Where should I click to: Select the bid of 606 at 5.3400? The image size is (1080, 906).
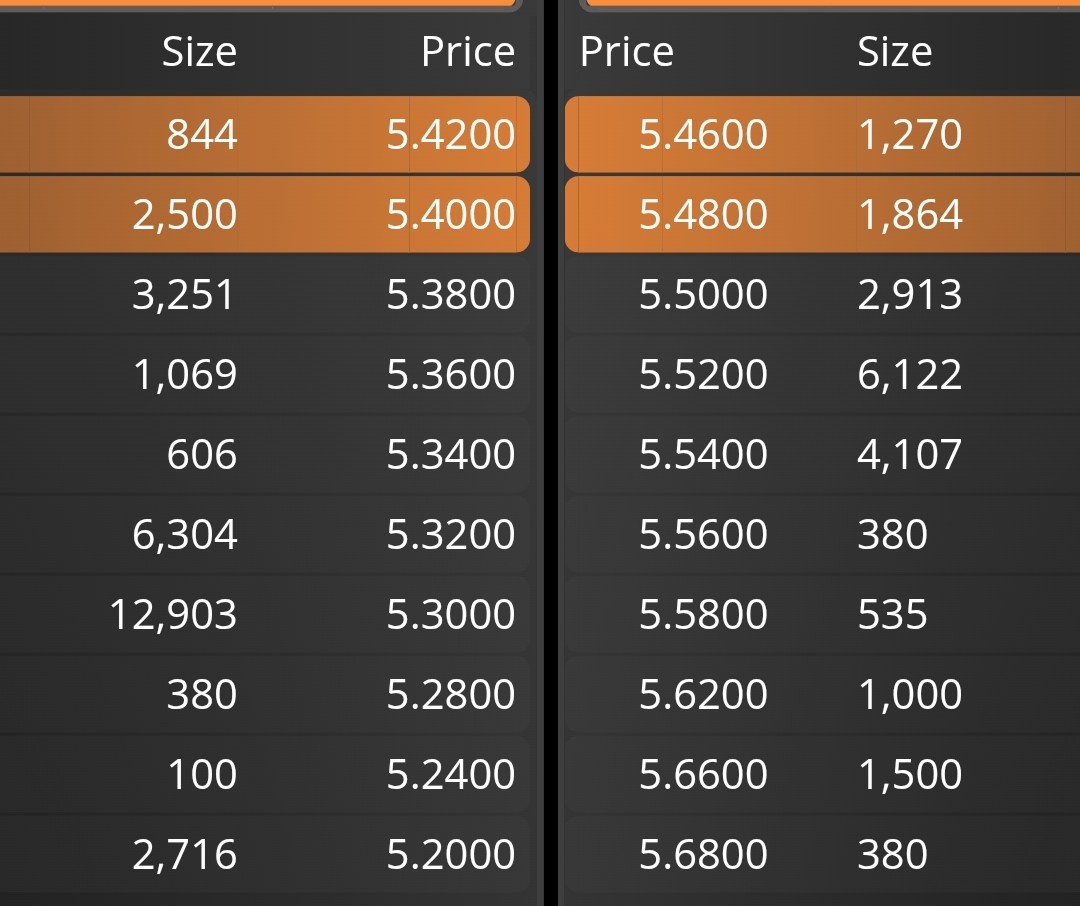tap(264, 454)
